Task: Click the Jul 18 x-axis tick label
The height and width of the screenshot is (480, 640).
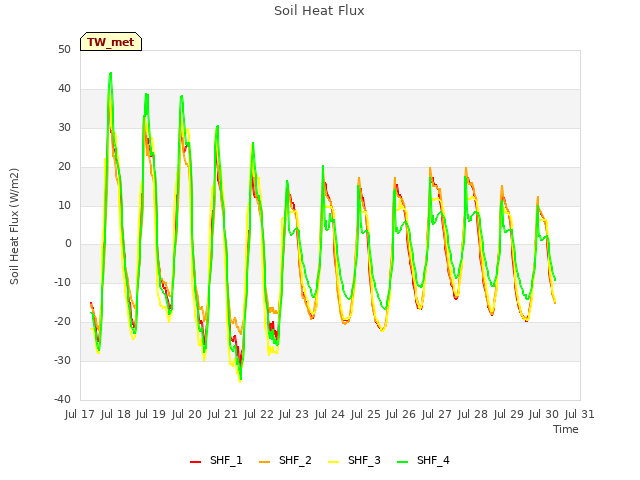Action: 116,414
